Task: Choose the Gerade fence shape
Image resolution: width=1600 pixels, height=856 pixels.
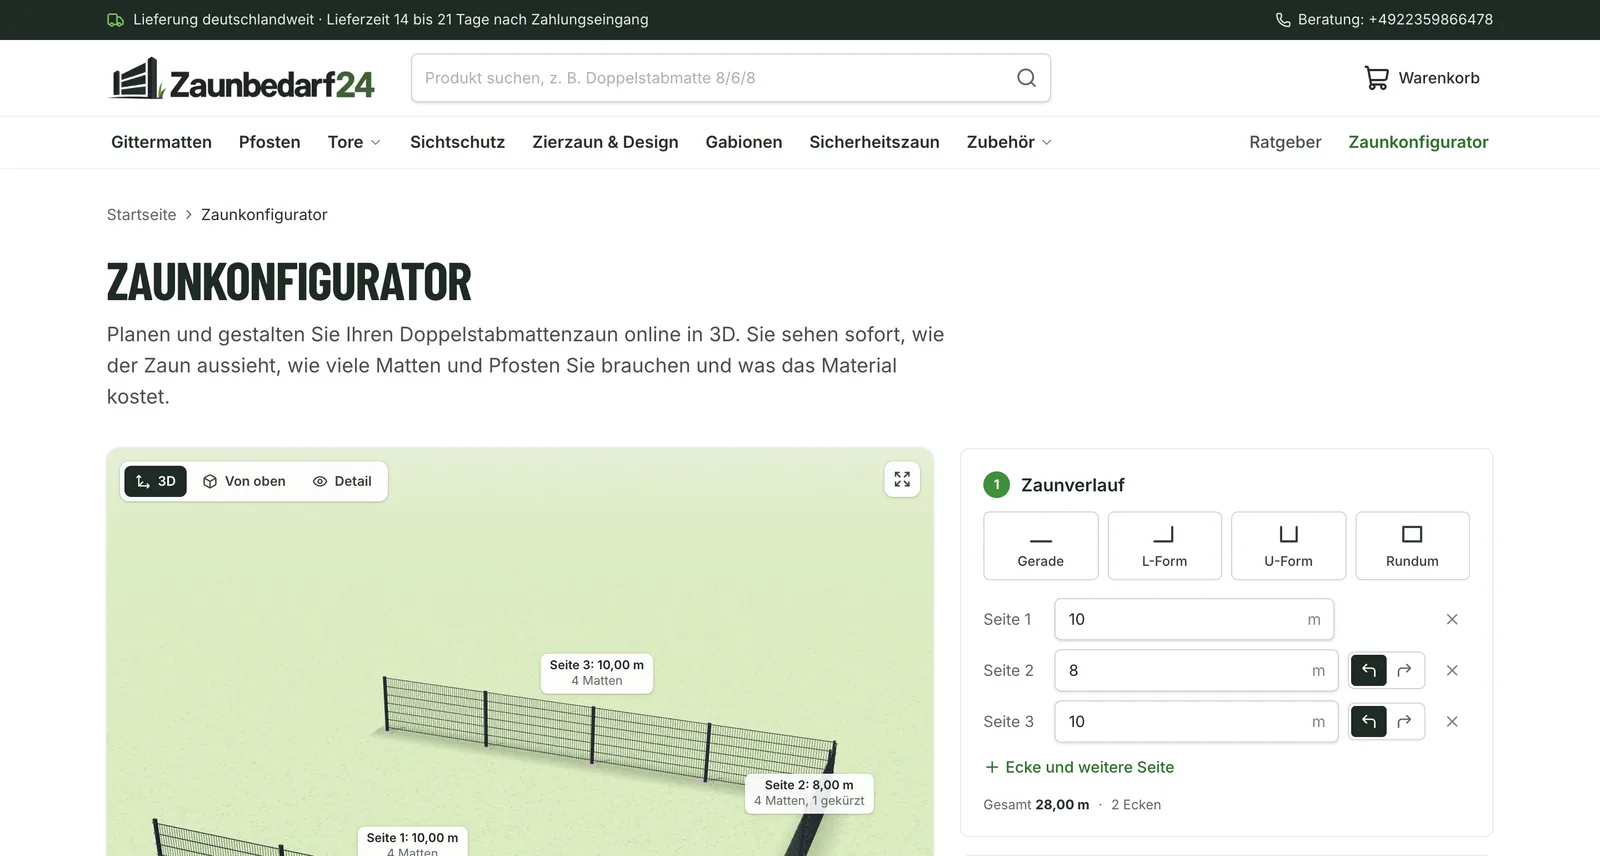Action: point(1041,546)
